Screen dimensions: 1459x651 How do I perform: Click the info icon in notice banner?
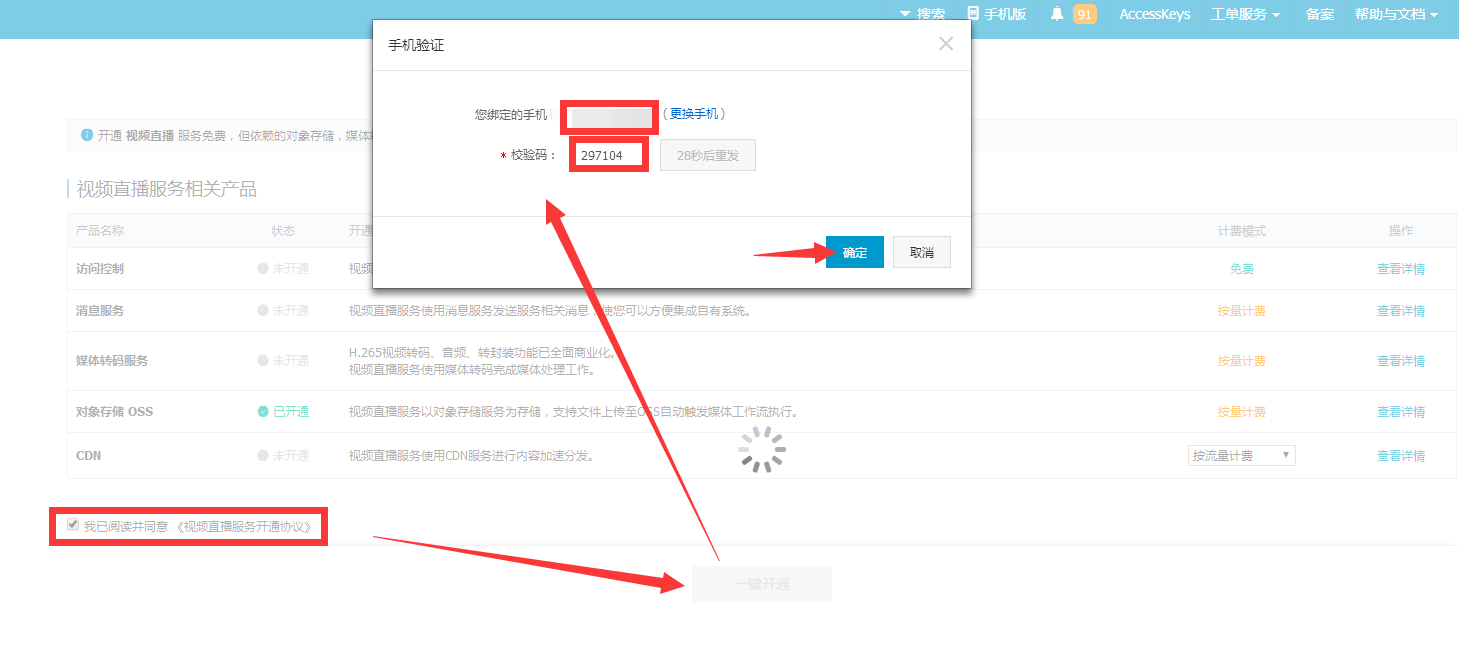pyautogui.click(x=87, y=135)
